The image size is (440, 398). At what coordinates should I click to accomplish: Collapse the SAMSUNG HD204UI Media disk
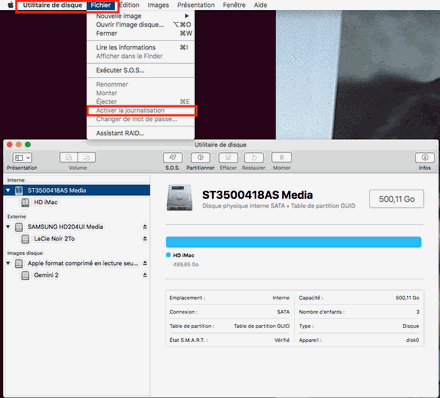tap(8, 227)
